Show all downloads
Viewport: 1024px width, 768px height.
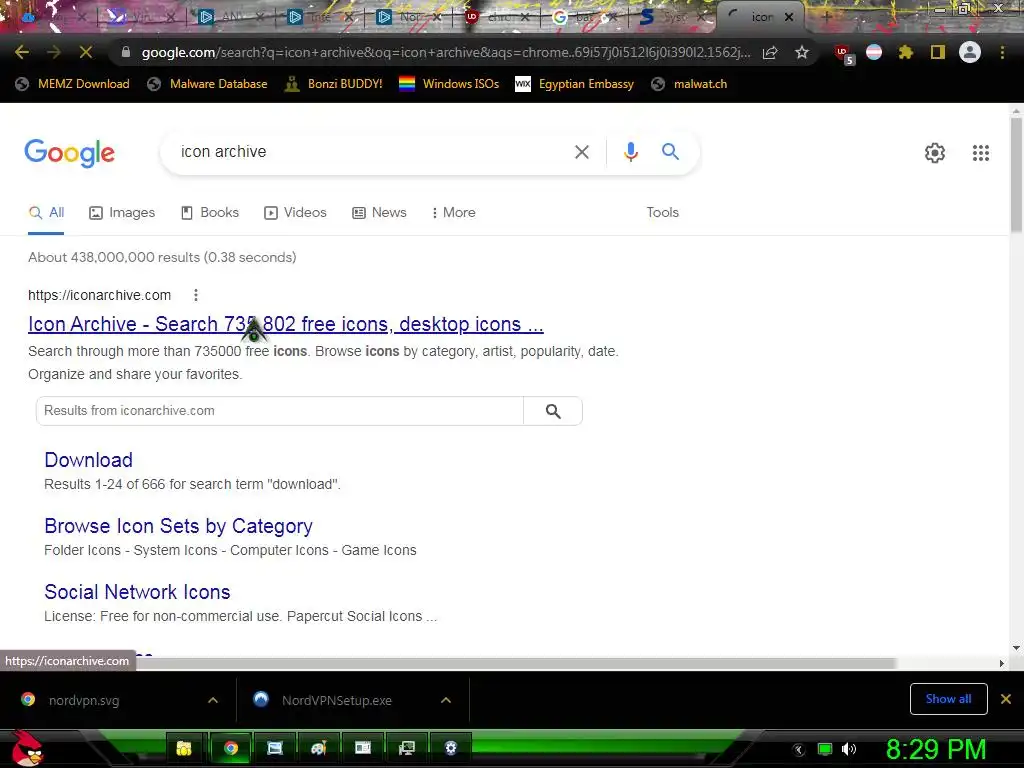(x=948, y=699)
